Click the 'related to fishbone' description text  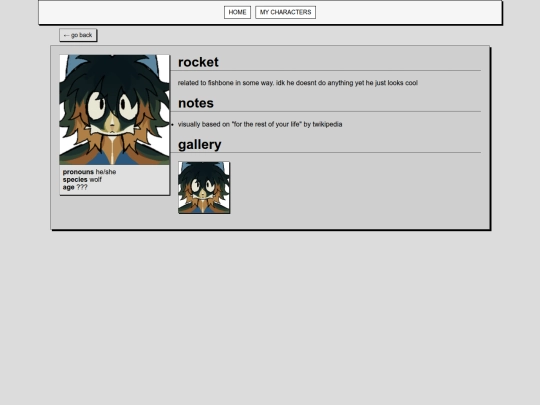(298, 83)
